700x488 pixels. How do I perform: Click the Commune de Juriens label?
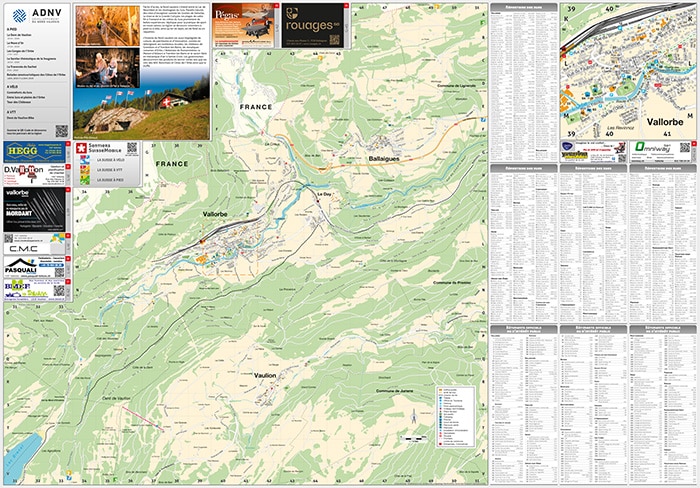tap(394, 391)
